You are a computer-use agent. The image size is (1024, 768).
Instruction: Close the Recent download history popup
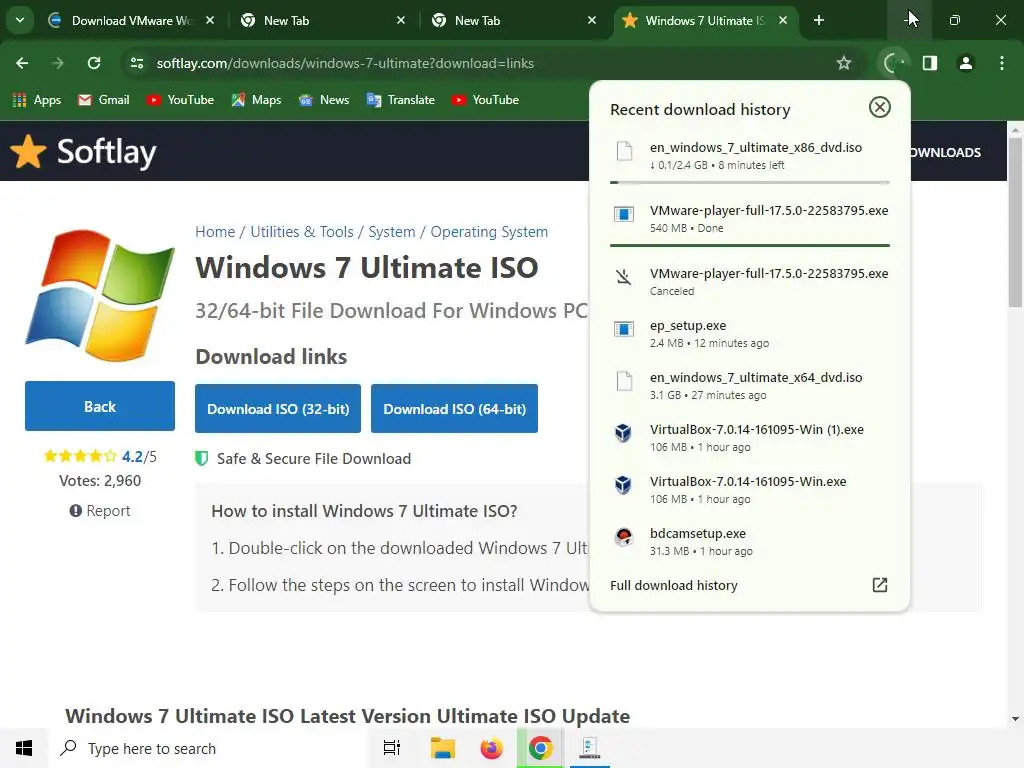[x=880, y=107]
